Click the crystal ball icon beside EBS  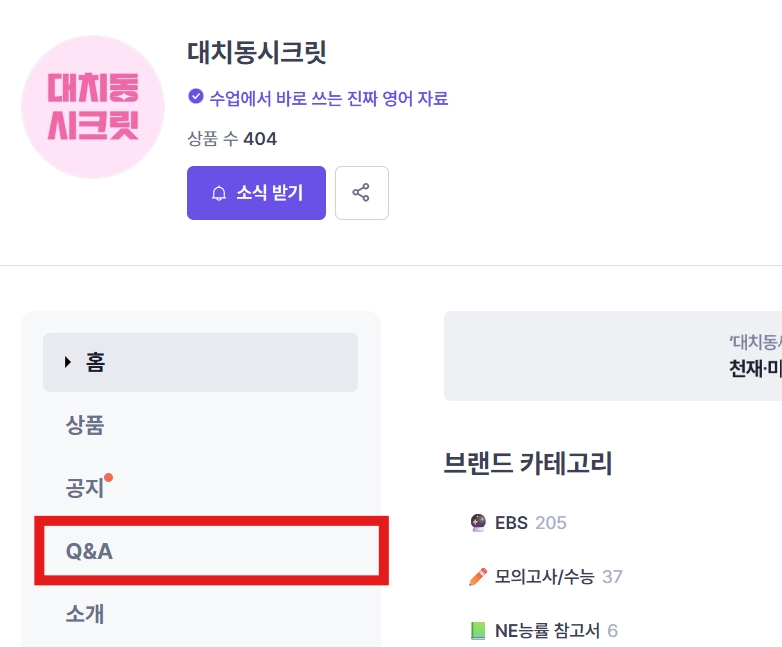click(477, 522)
